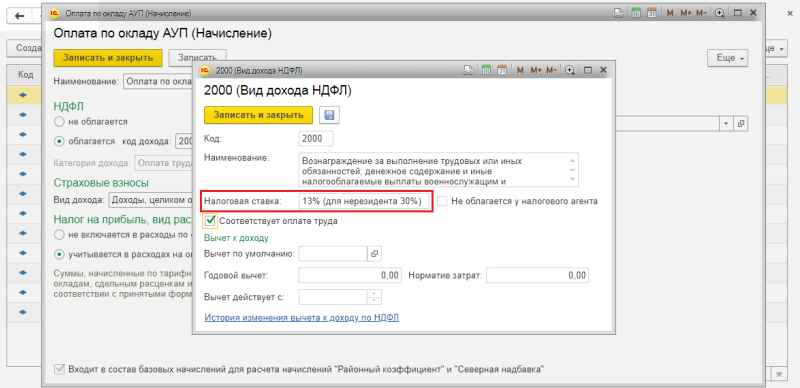The width and height of the screenshot is (800, 388).
Task: Maximize the 2000 Вид дохода НДФЛ dialog
Action: [587, 70]
